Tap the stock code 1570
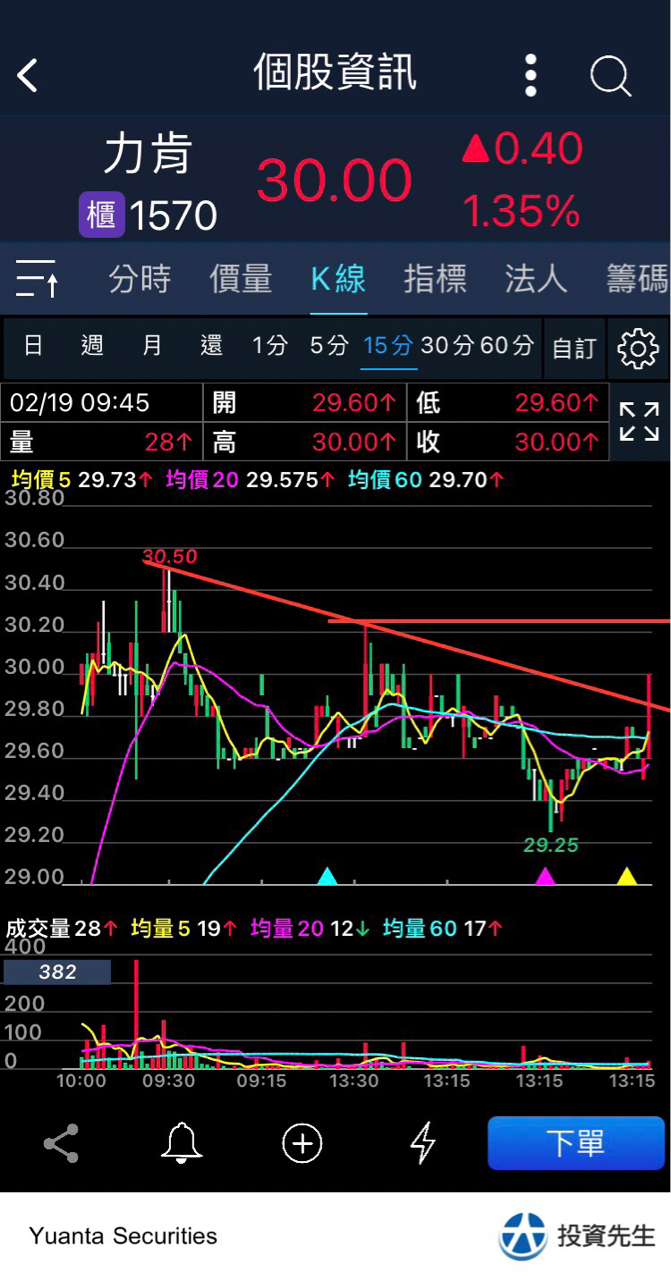This screenshot has width=671, height=1280. coord(173,215)
